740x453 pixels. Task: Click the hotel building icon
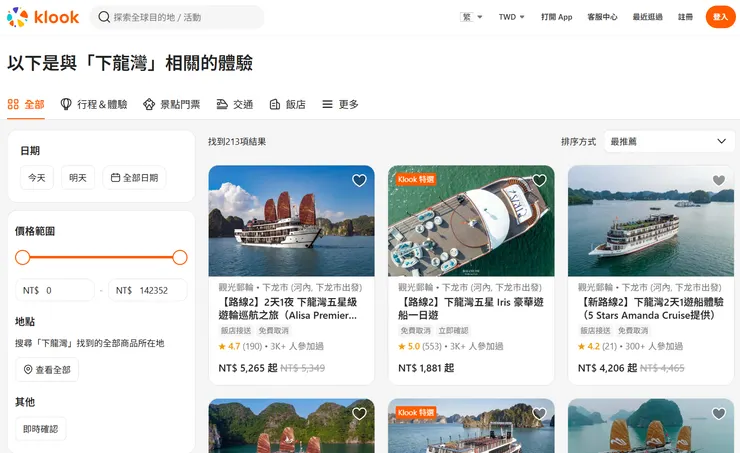[x=275, y=104]
